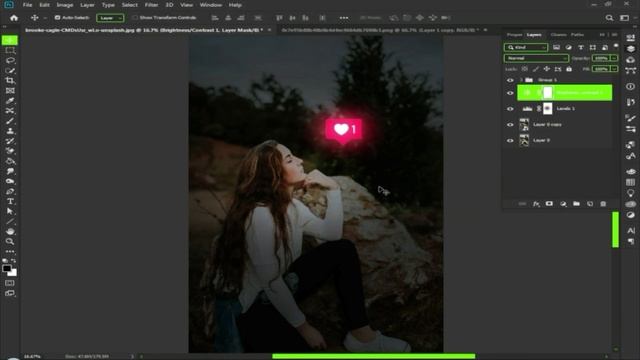Open the Opacity slider dropdown arrow
This screenshot has height=360, width=640.
pos(614,58)
